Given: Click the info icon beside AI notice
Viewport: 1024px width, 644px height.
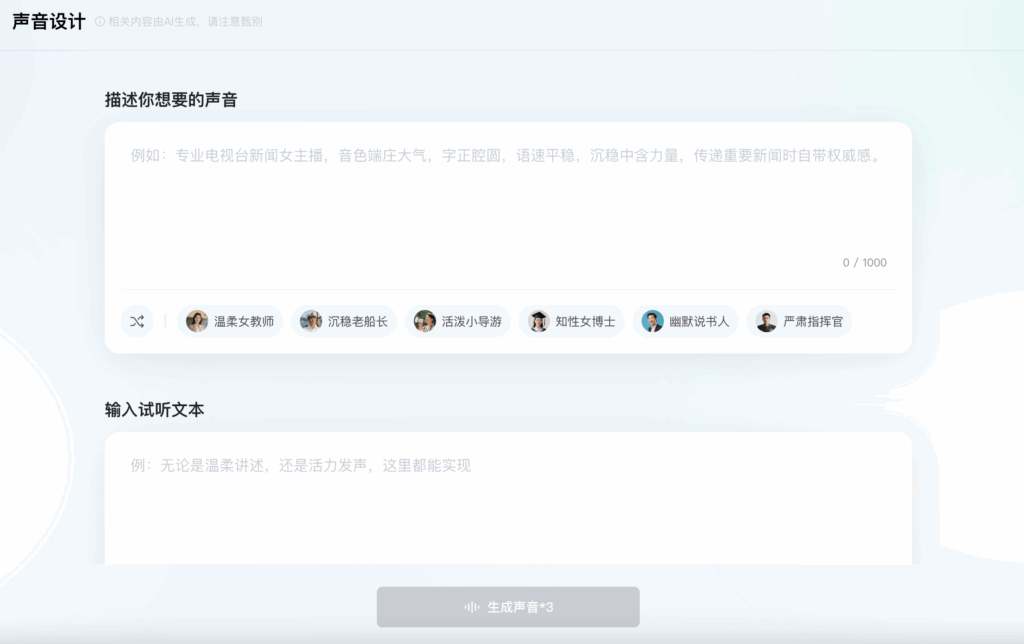Looking at the screenshot, I should pos(100,22).
